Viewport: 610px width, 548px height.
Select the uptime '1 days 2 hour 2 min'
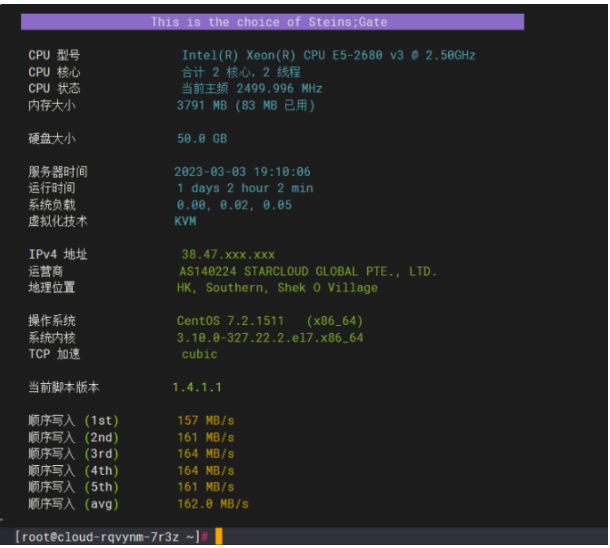coord(245,188)
